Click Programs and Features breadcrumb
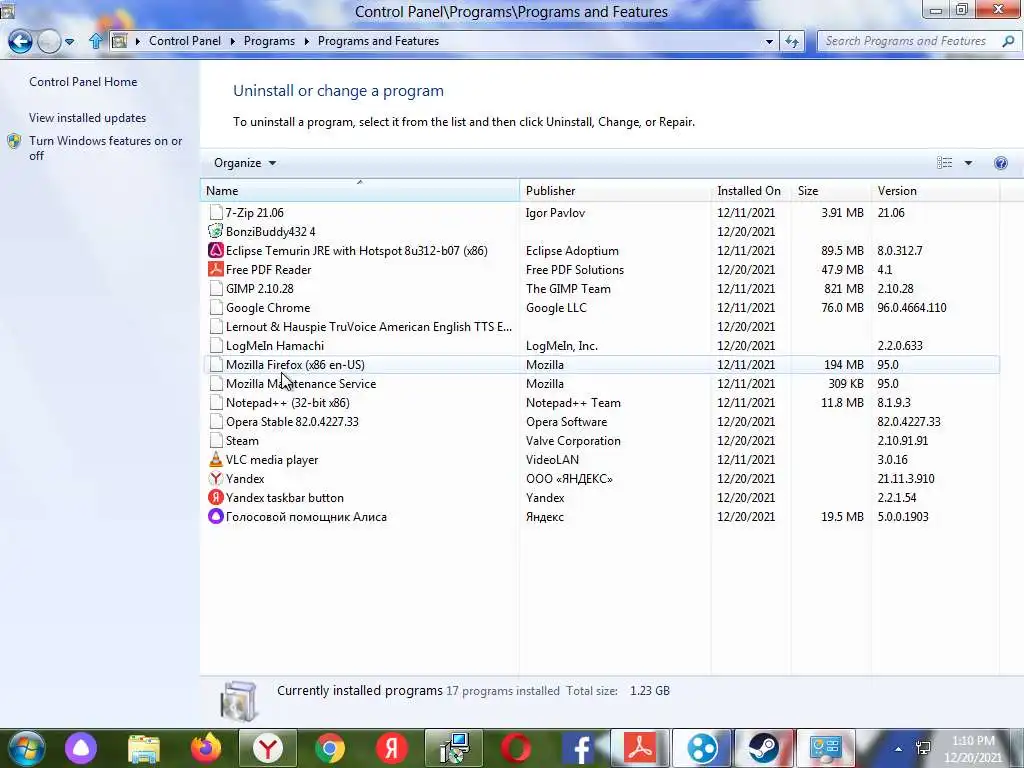Screen dimensions: 1024x768 pyautogui.click(x=378, y=40)
